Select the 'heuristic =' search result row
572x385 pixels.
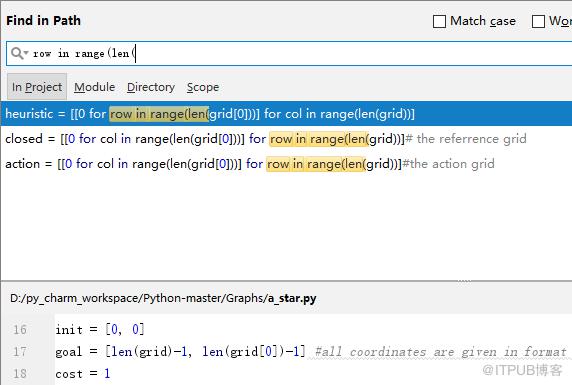pos(286,113)
